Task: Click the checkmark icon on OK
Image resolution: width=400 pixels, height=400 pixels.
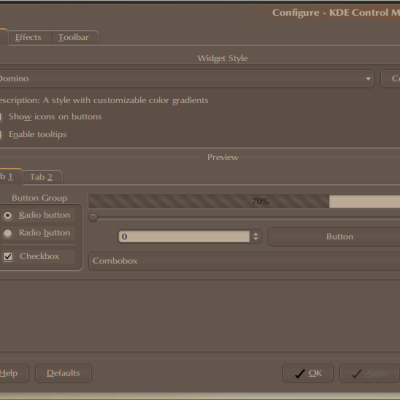Action: coord(300,374)
